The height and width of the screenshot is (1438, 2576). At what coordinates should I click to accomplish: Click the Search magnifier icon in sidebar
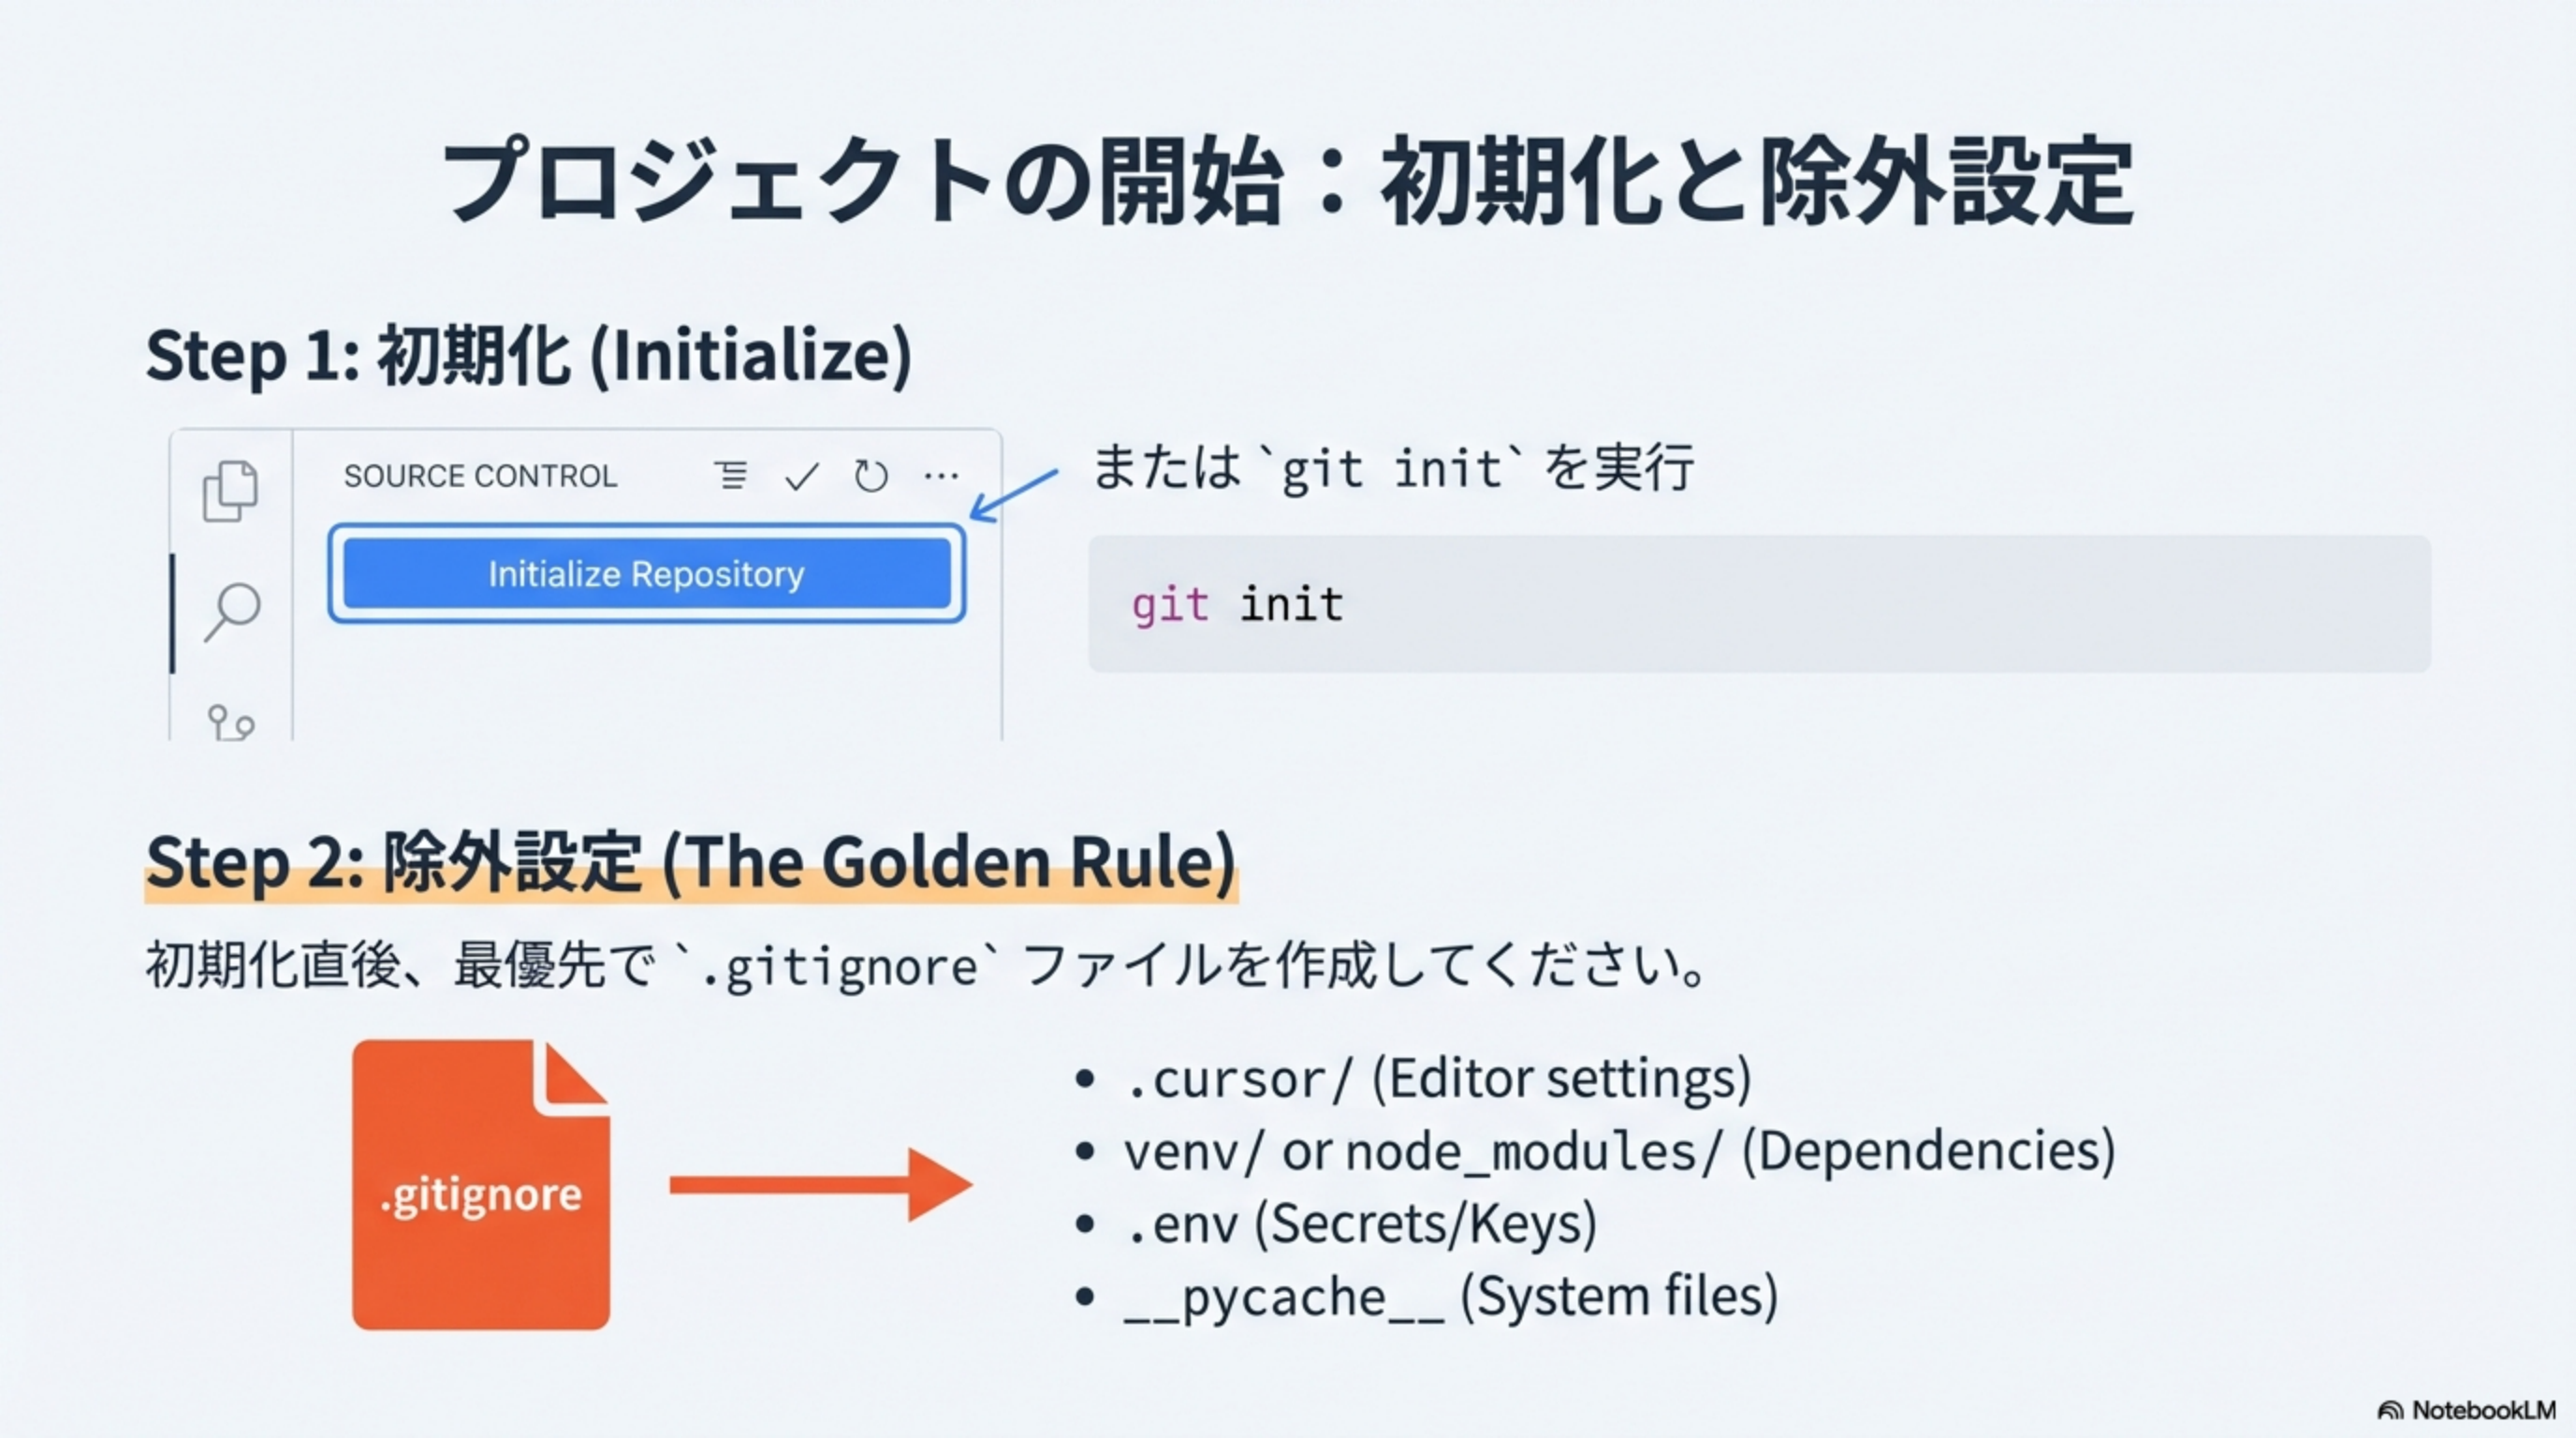click(x=232, y=611)
